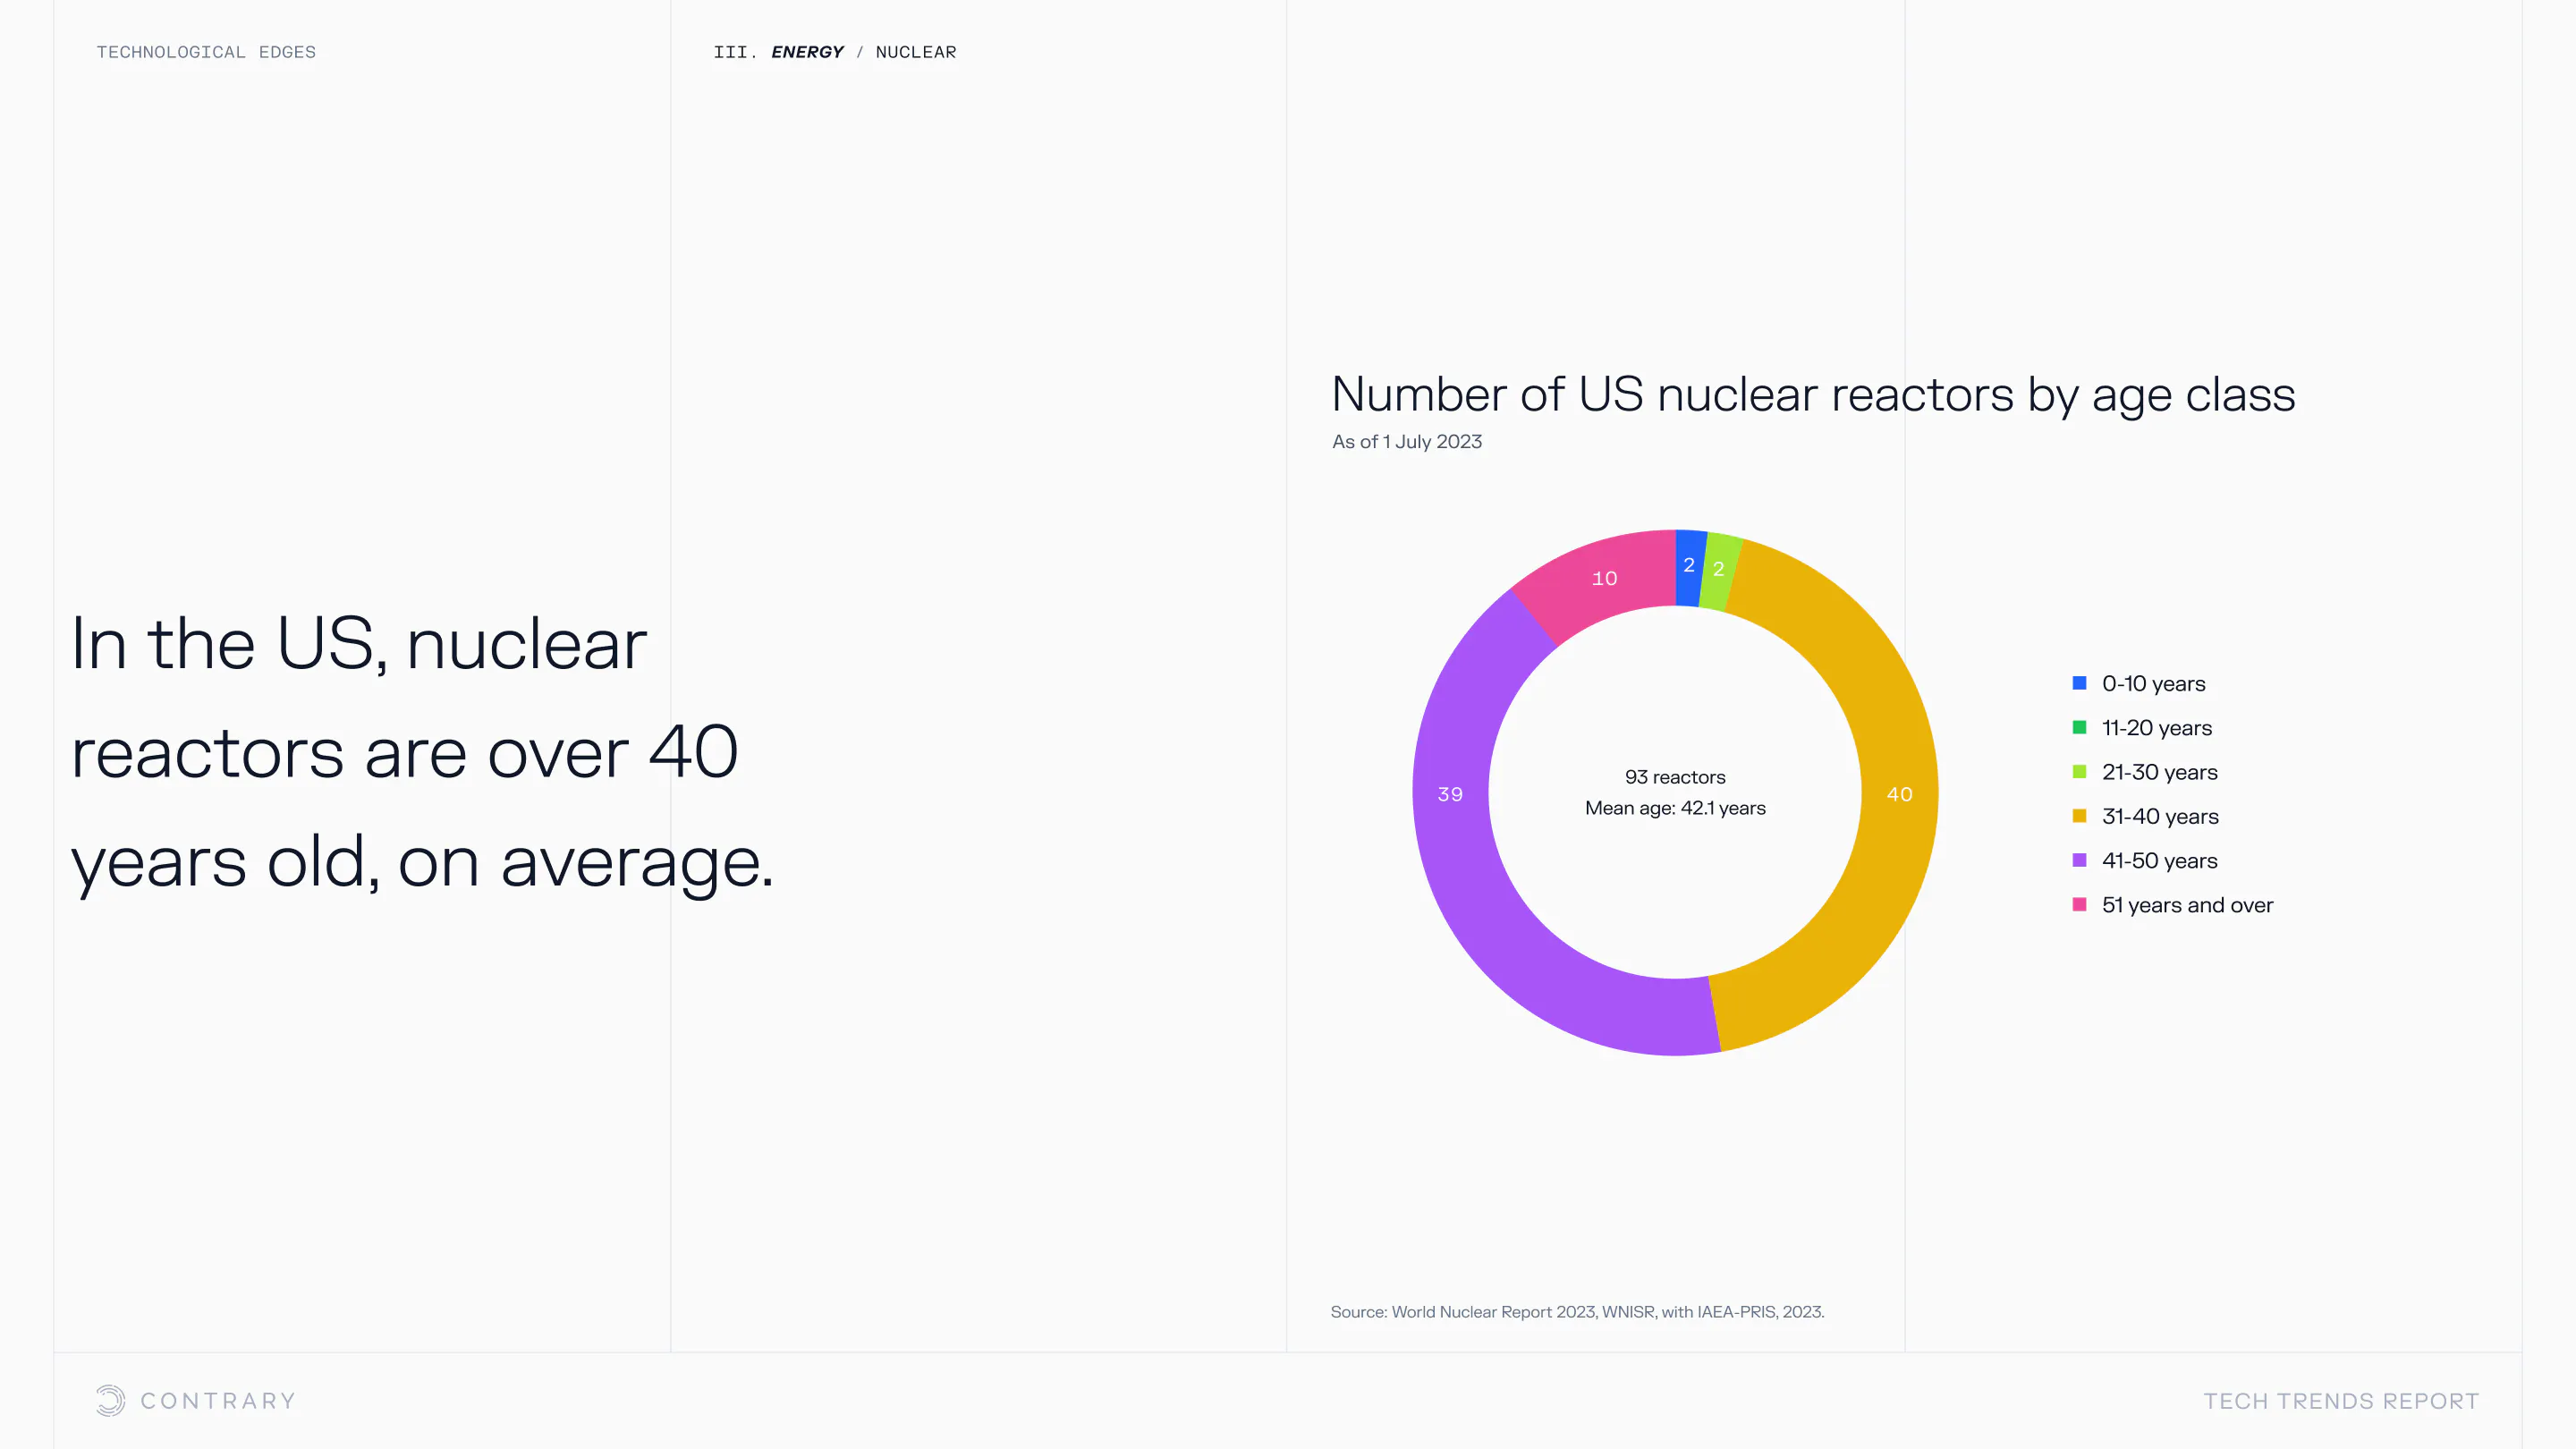Click the World Nuclear Report source citation

coord(1577,1311)
